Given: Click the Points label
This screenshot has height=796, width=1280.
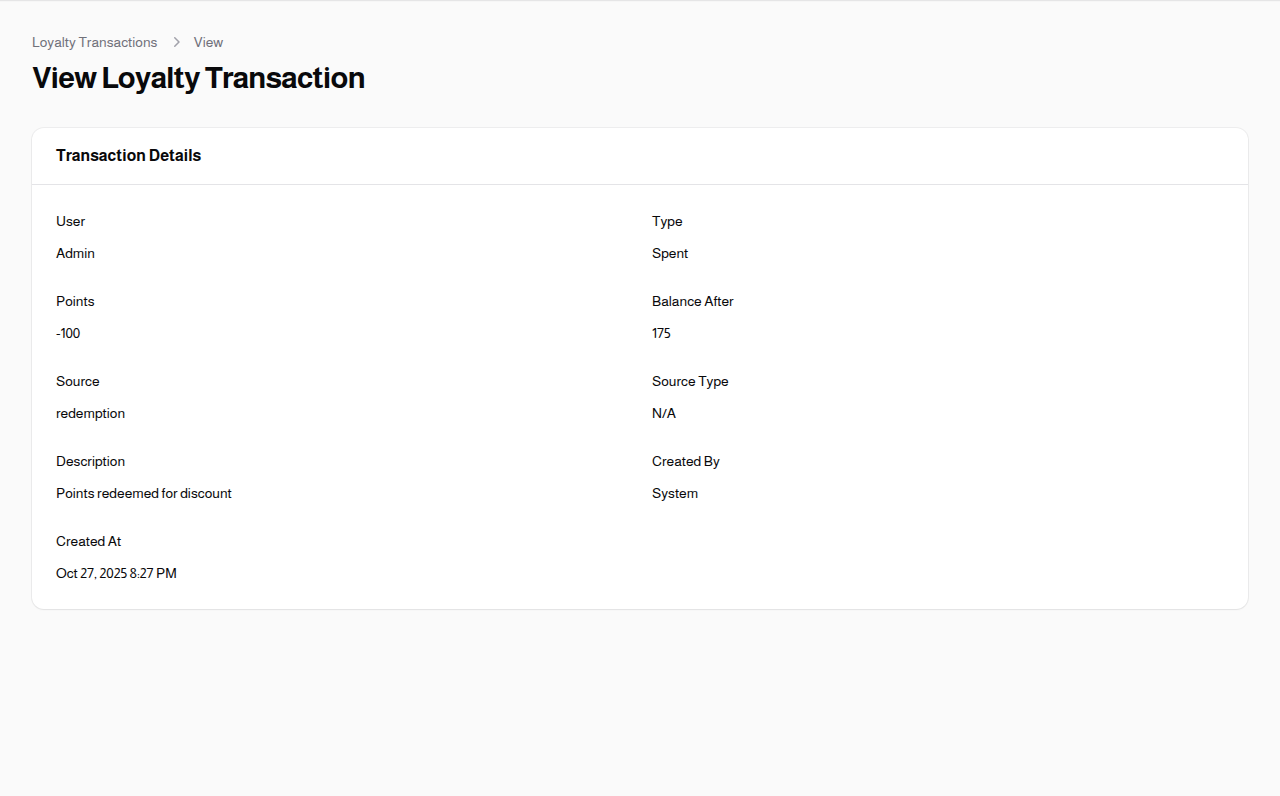Looking at the screenshot, I should pyautogui.click(x=75, y=301).
